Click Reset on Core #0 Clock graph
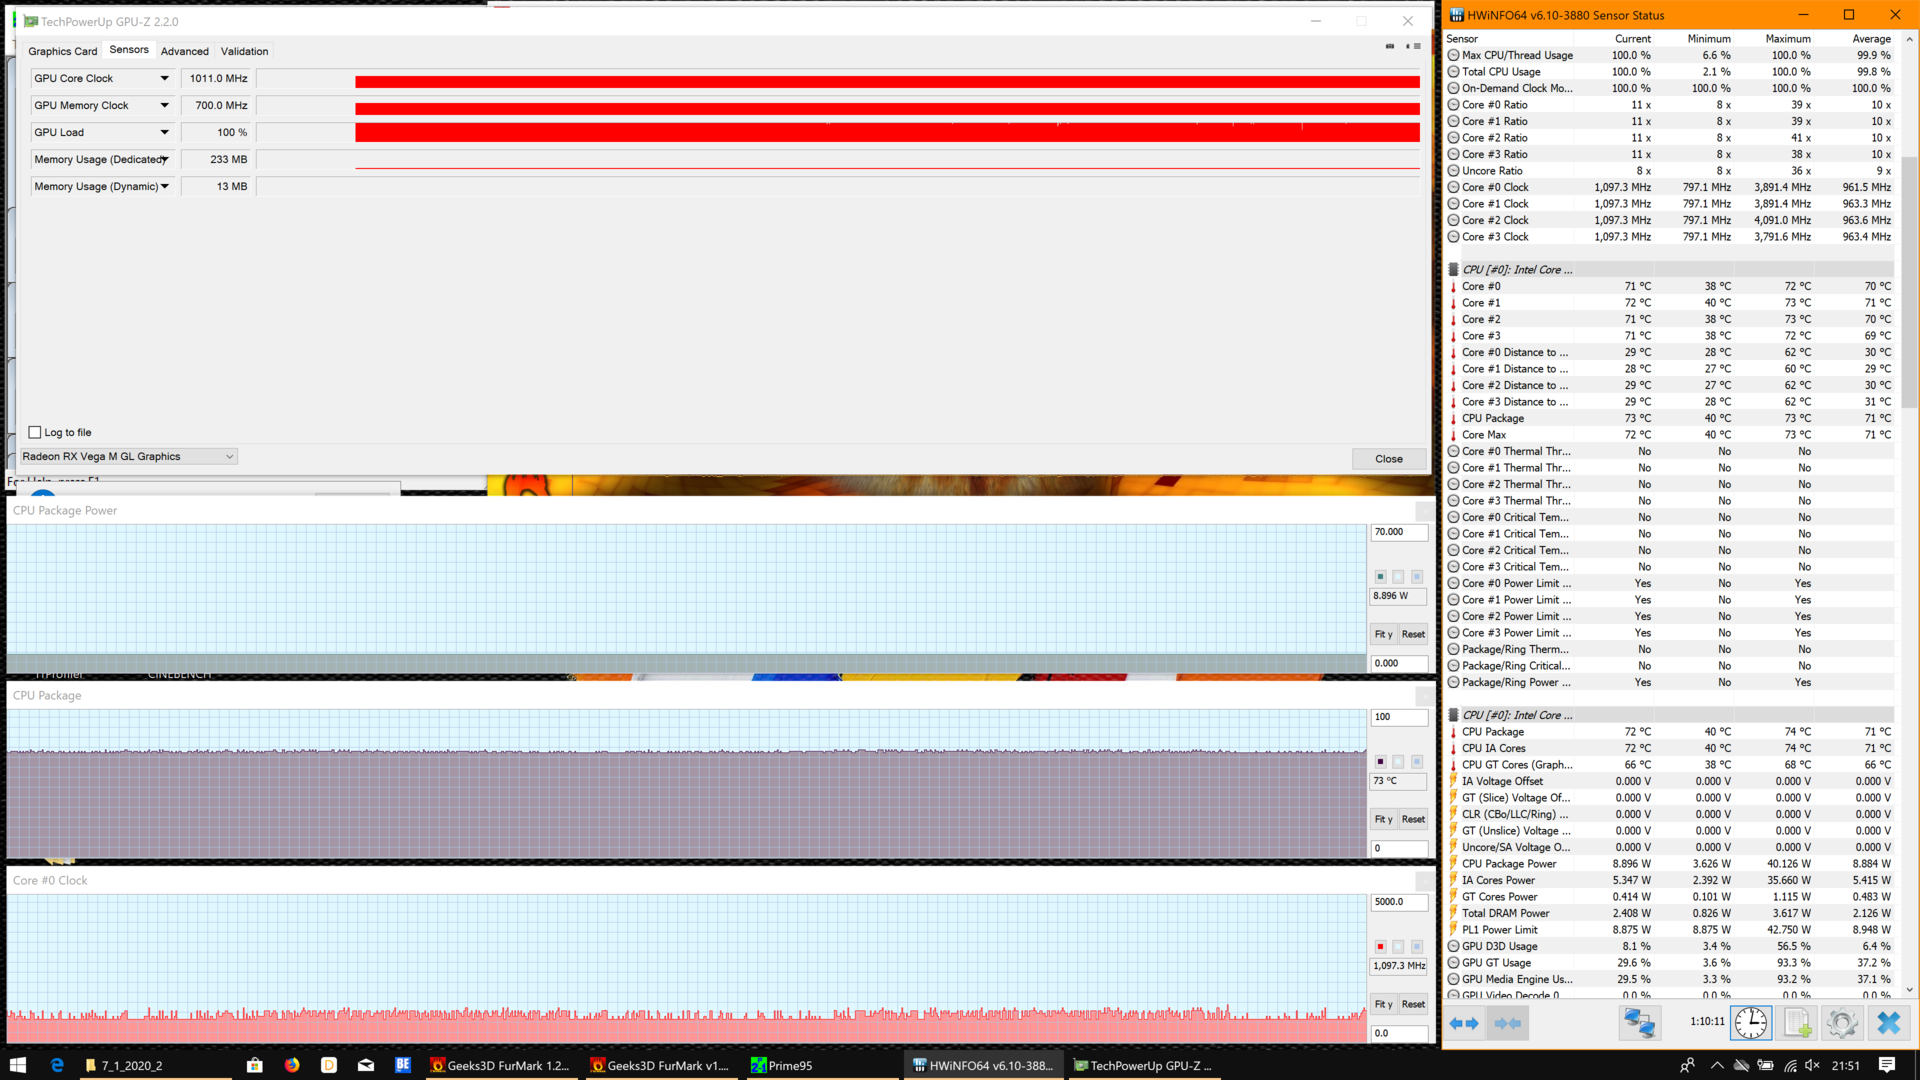 [1413, 1004]
